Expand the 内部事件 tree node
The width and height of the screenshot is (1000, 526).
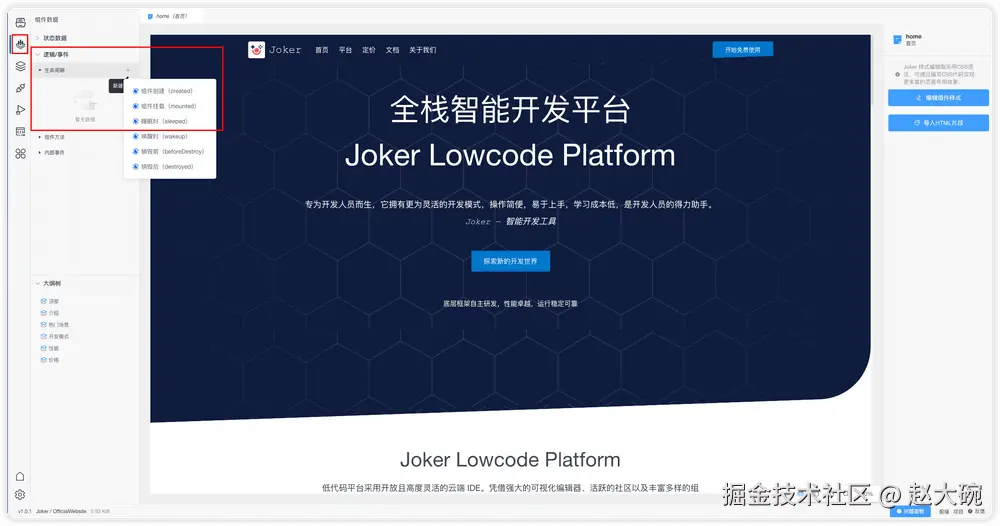coord(40,152)
